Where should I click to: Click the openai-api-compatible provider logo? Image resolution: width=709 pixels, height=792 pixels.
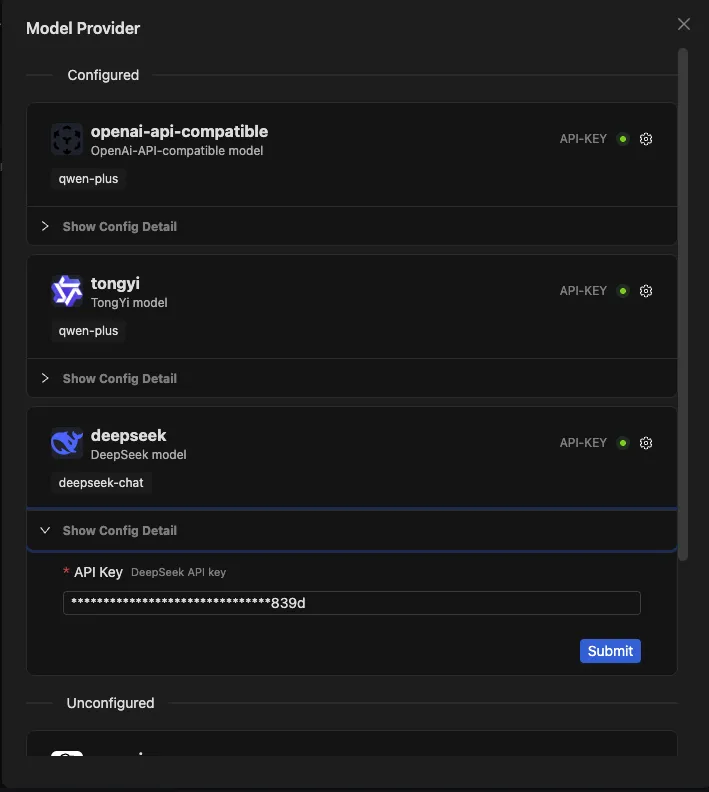click(x=67, y=139)
